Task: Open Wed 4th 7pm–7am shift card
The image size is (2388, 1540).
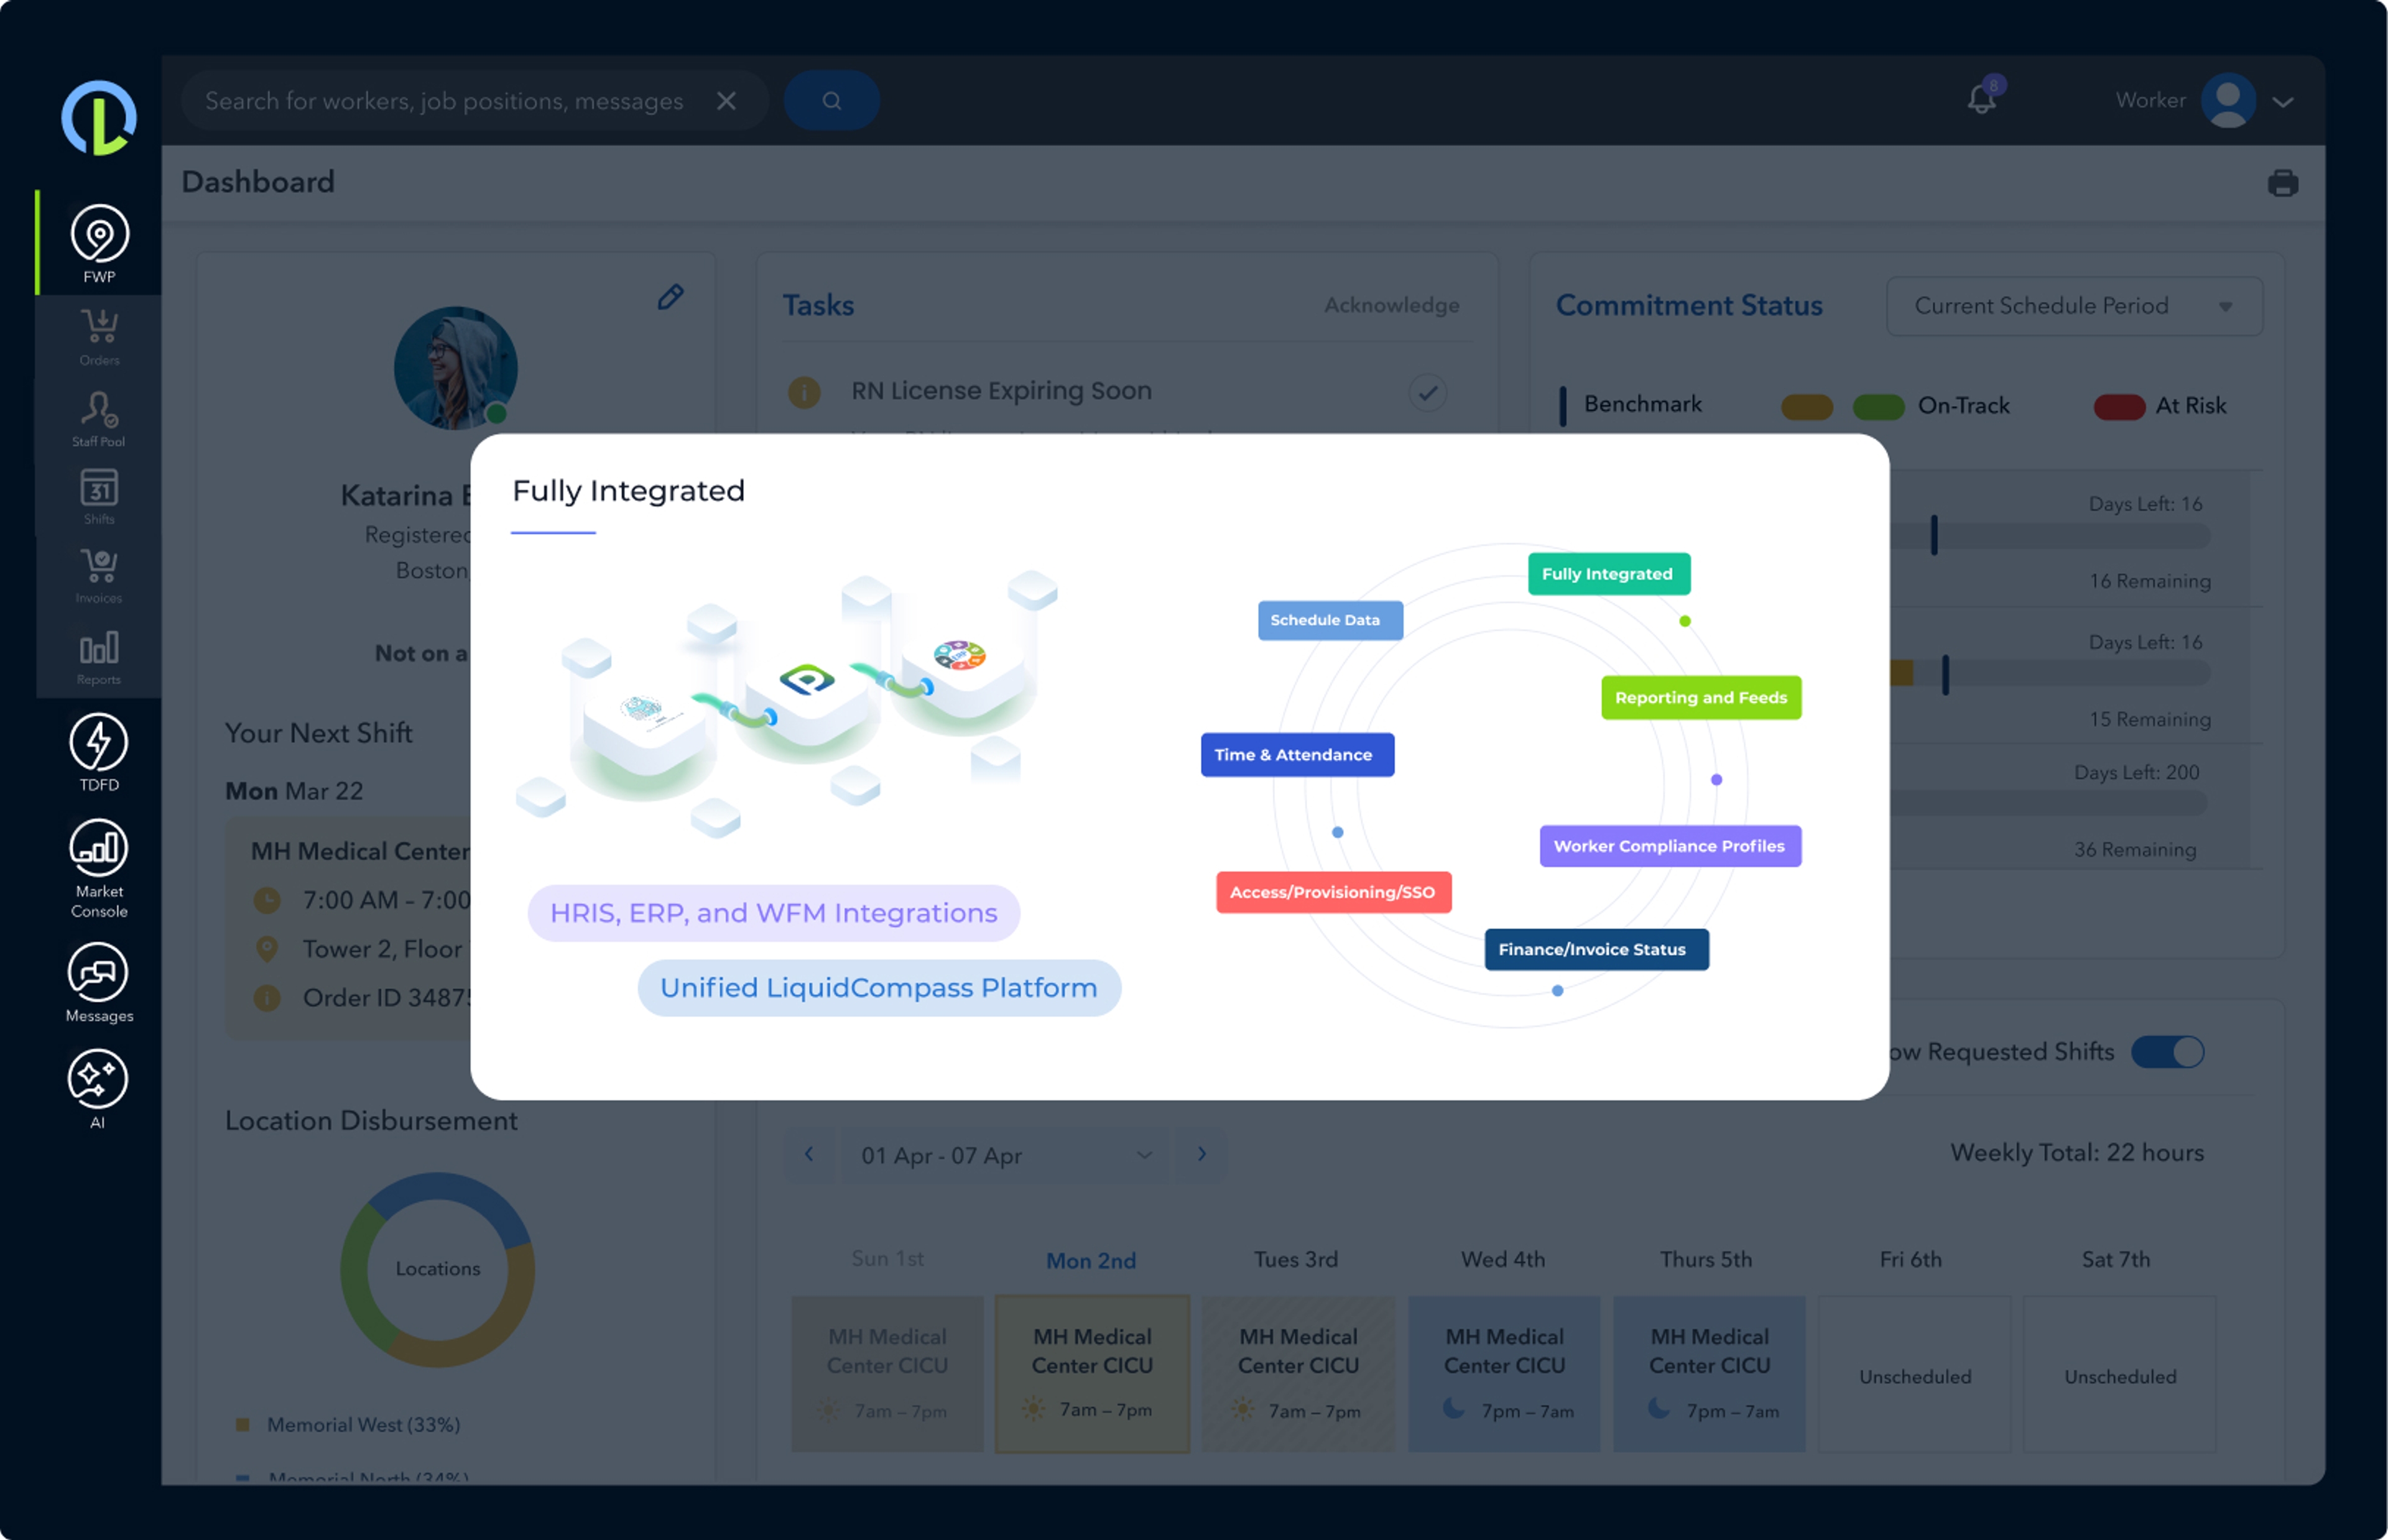Action: tap(1504, 1374)
